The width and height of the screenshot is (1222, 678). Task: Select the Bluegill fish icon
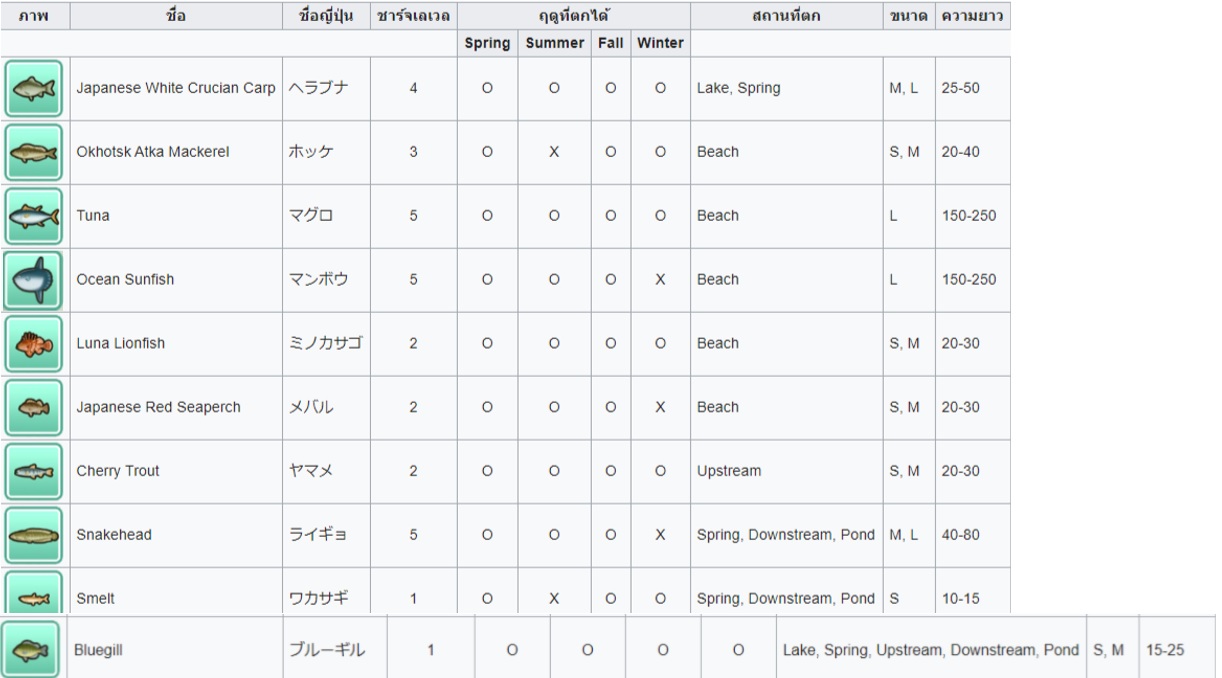tap(33, 649)
